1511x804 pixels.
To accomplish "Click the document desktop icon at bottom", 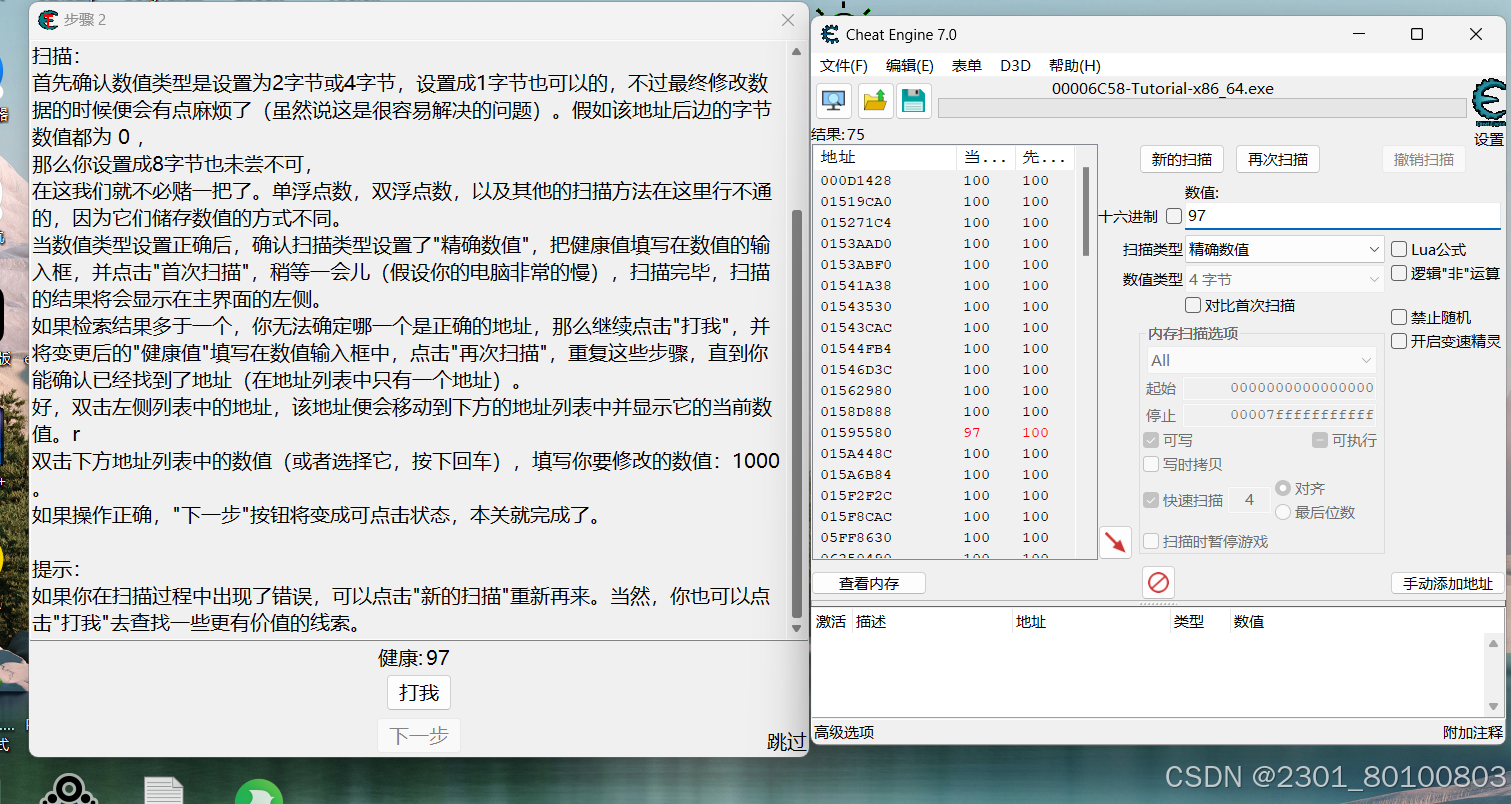I will point(163,791).
